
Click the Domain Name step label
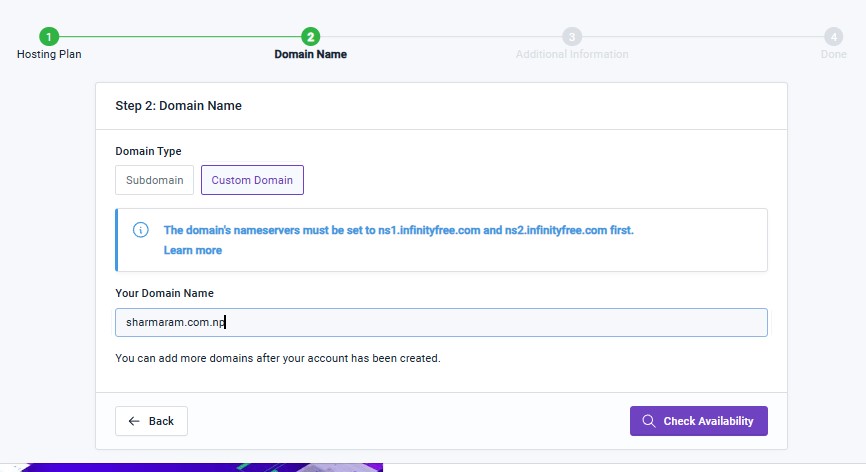click(x=310, y=54)
